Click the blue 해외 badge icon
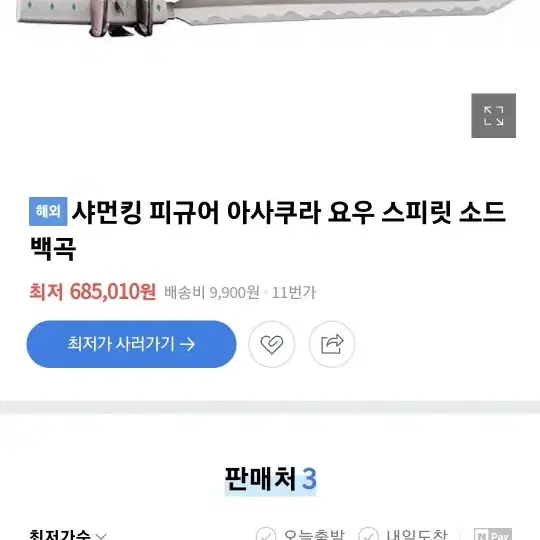 (x=48, y=211)
